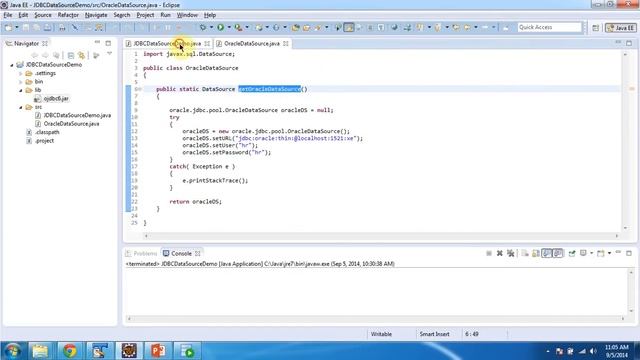Viewport: 640px width, 360px height.
Task: Switch to the Java EE perspective
Action: tap(620, 28)
